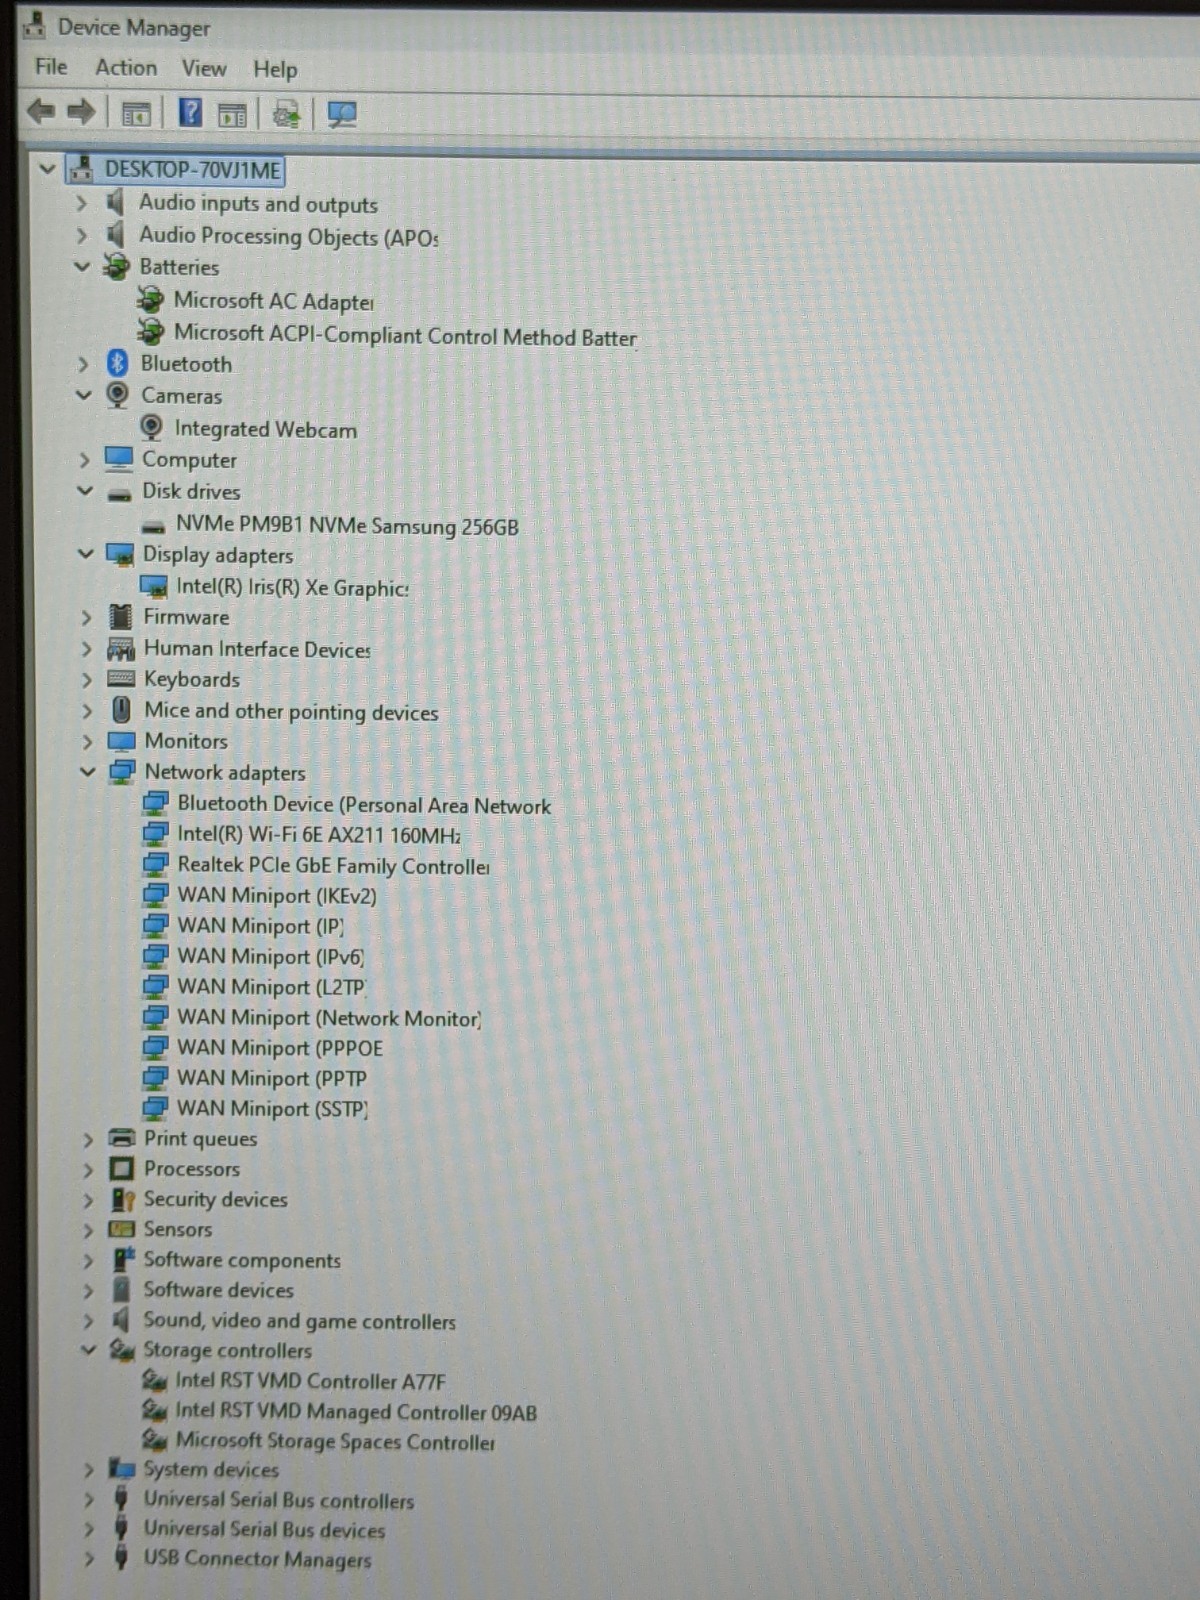
Task: Collapse the Display adapters category
Action: (x=86, y=554)
